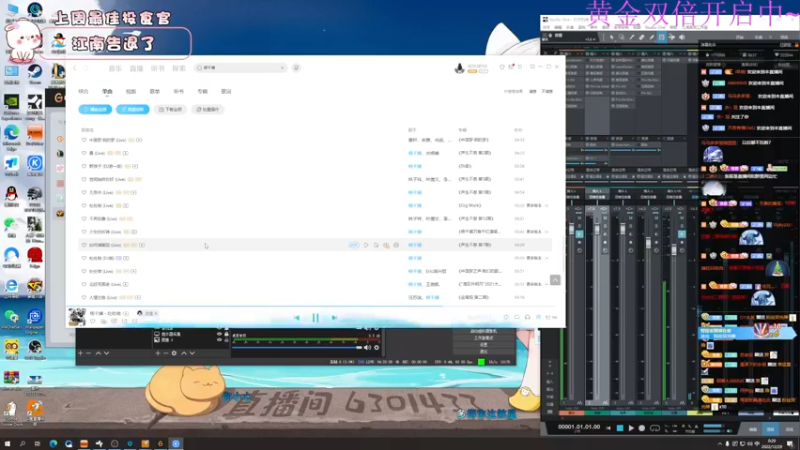This screenshot has height=450, width=800.
Task: Jump back to the top of the song list
Action: click(x=555, y=280)
